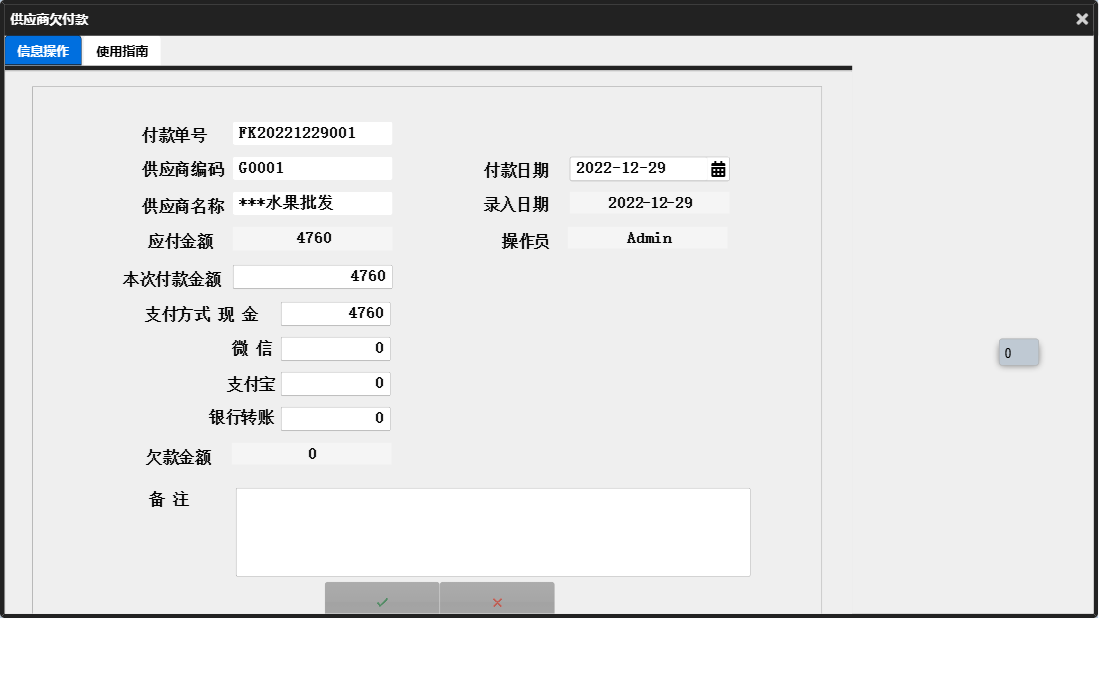Select the 信息操作 tab
The image size is (1099, 687).
click(x=43, y=50)
